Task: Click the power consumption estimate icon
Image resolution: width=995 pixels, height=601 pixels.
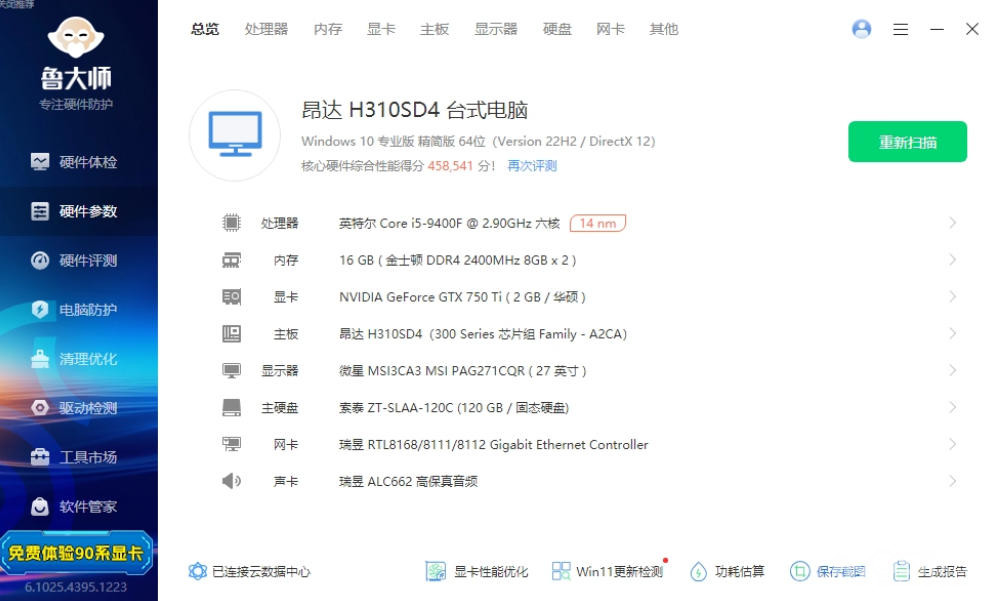Action: (699, 571)
